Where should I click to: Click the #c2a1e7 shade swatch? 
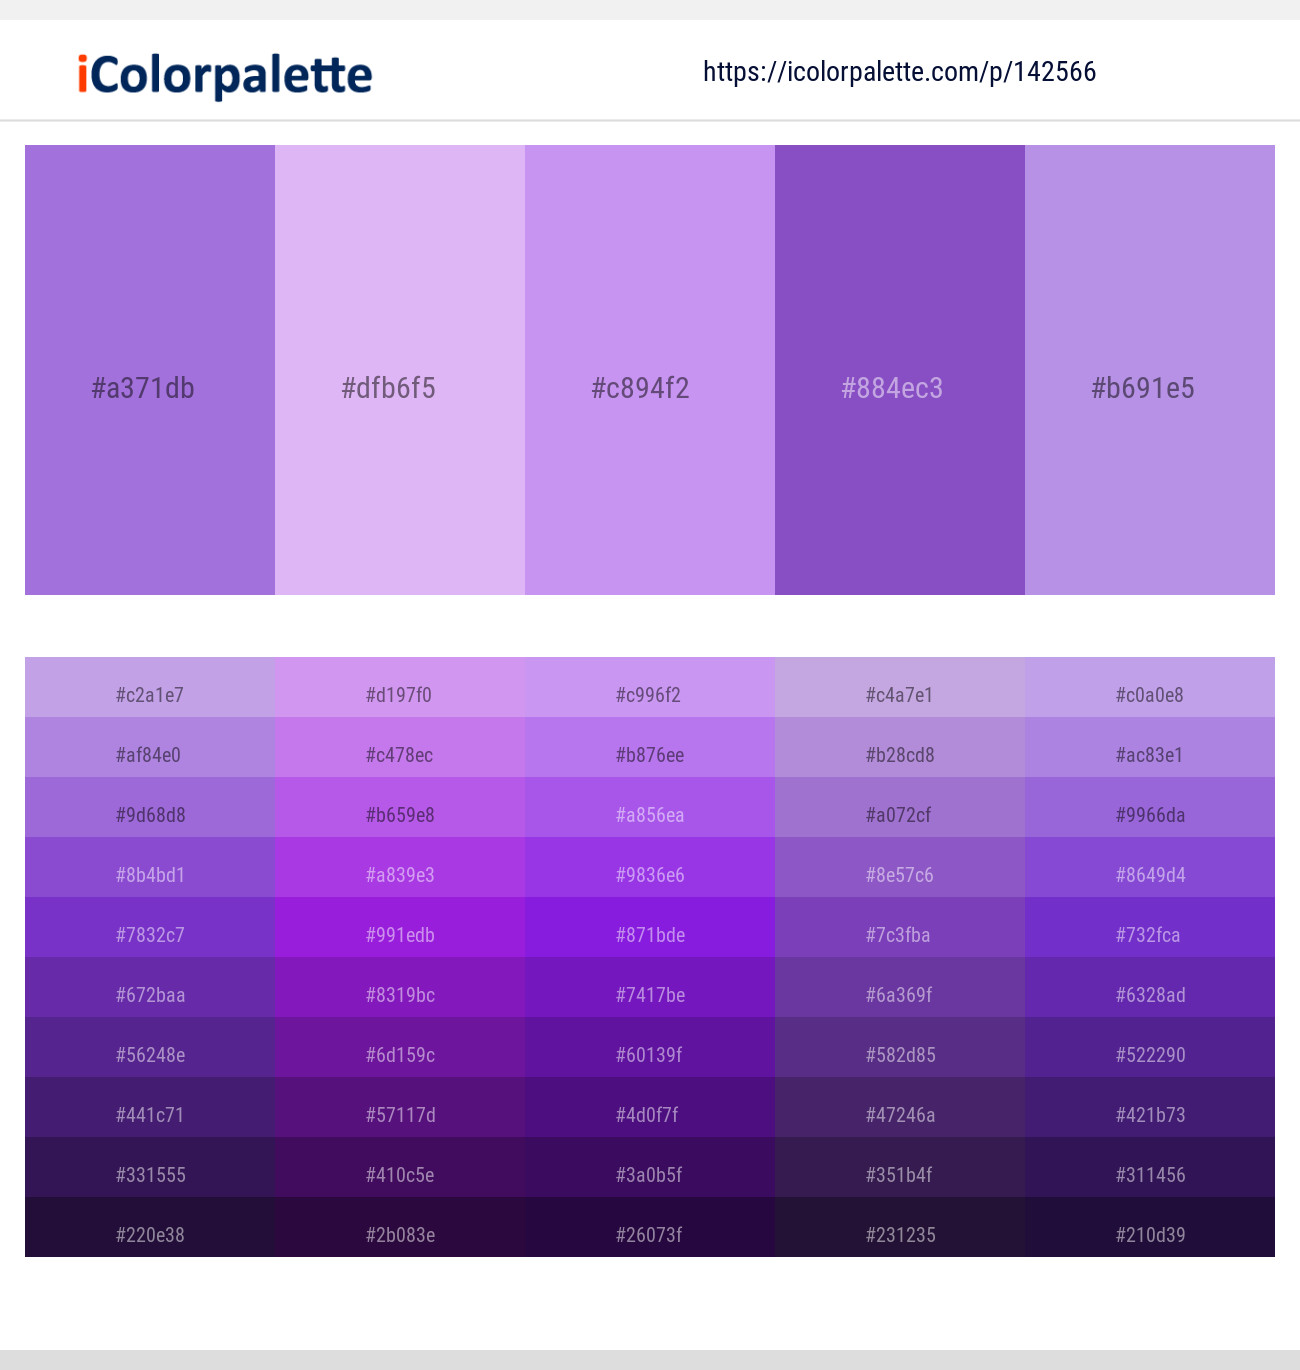pos(150,694)
